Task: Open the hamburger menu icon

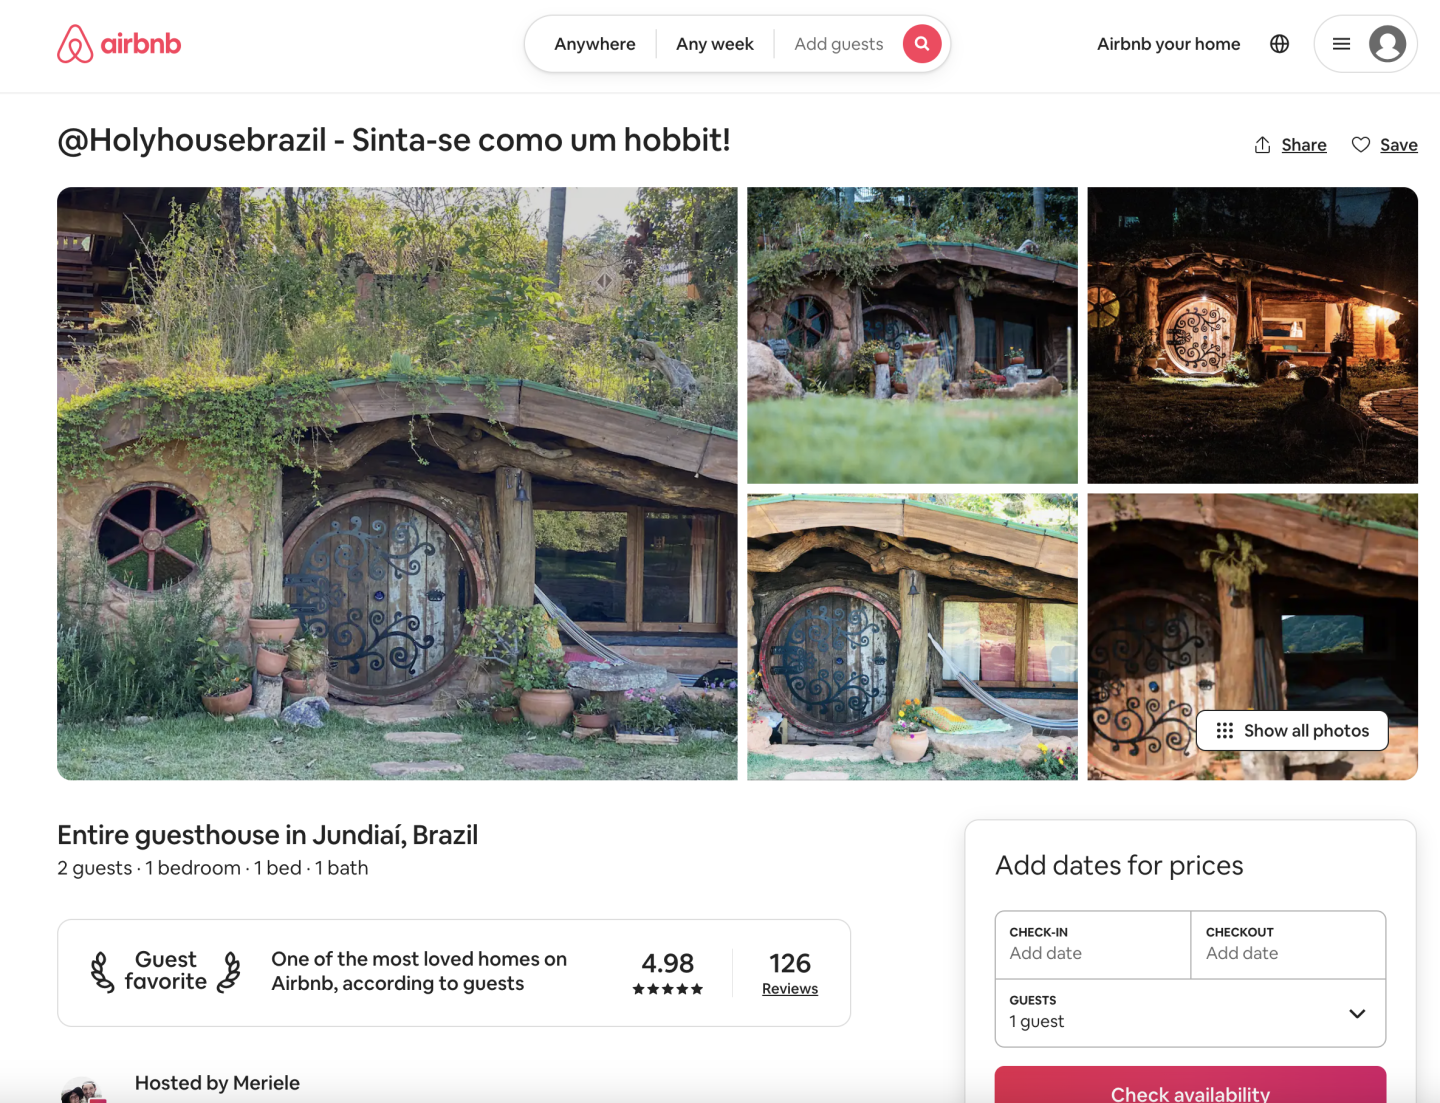Action: pos(1342,44)
